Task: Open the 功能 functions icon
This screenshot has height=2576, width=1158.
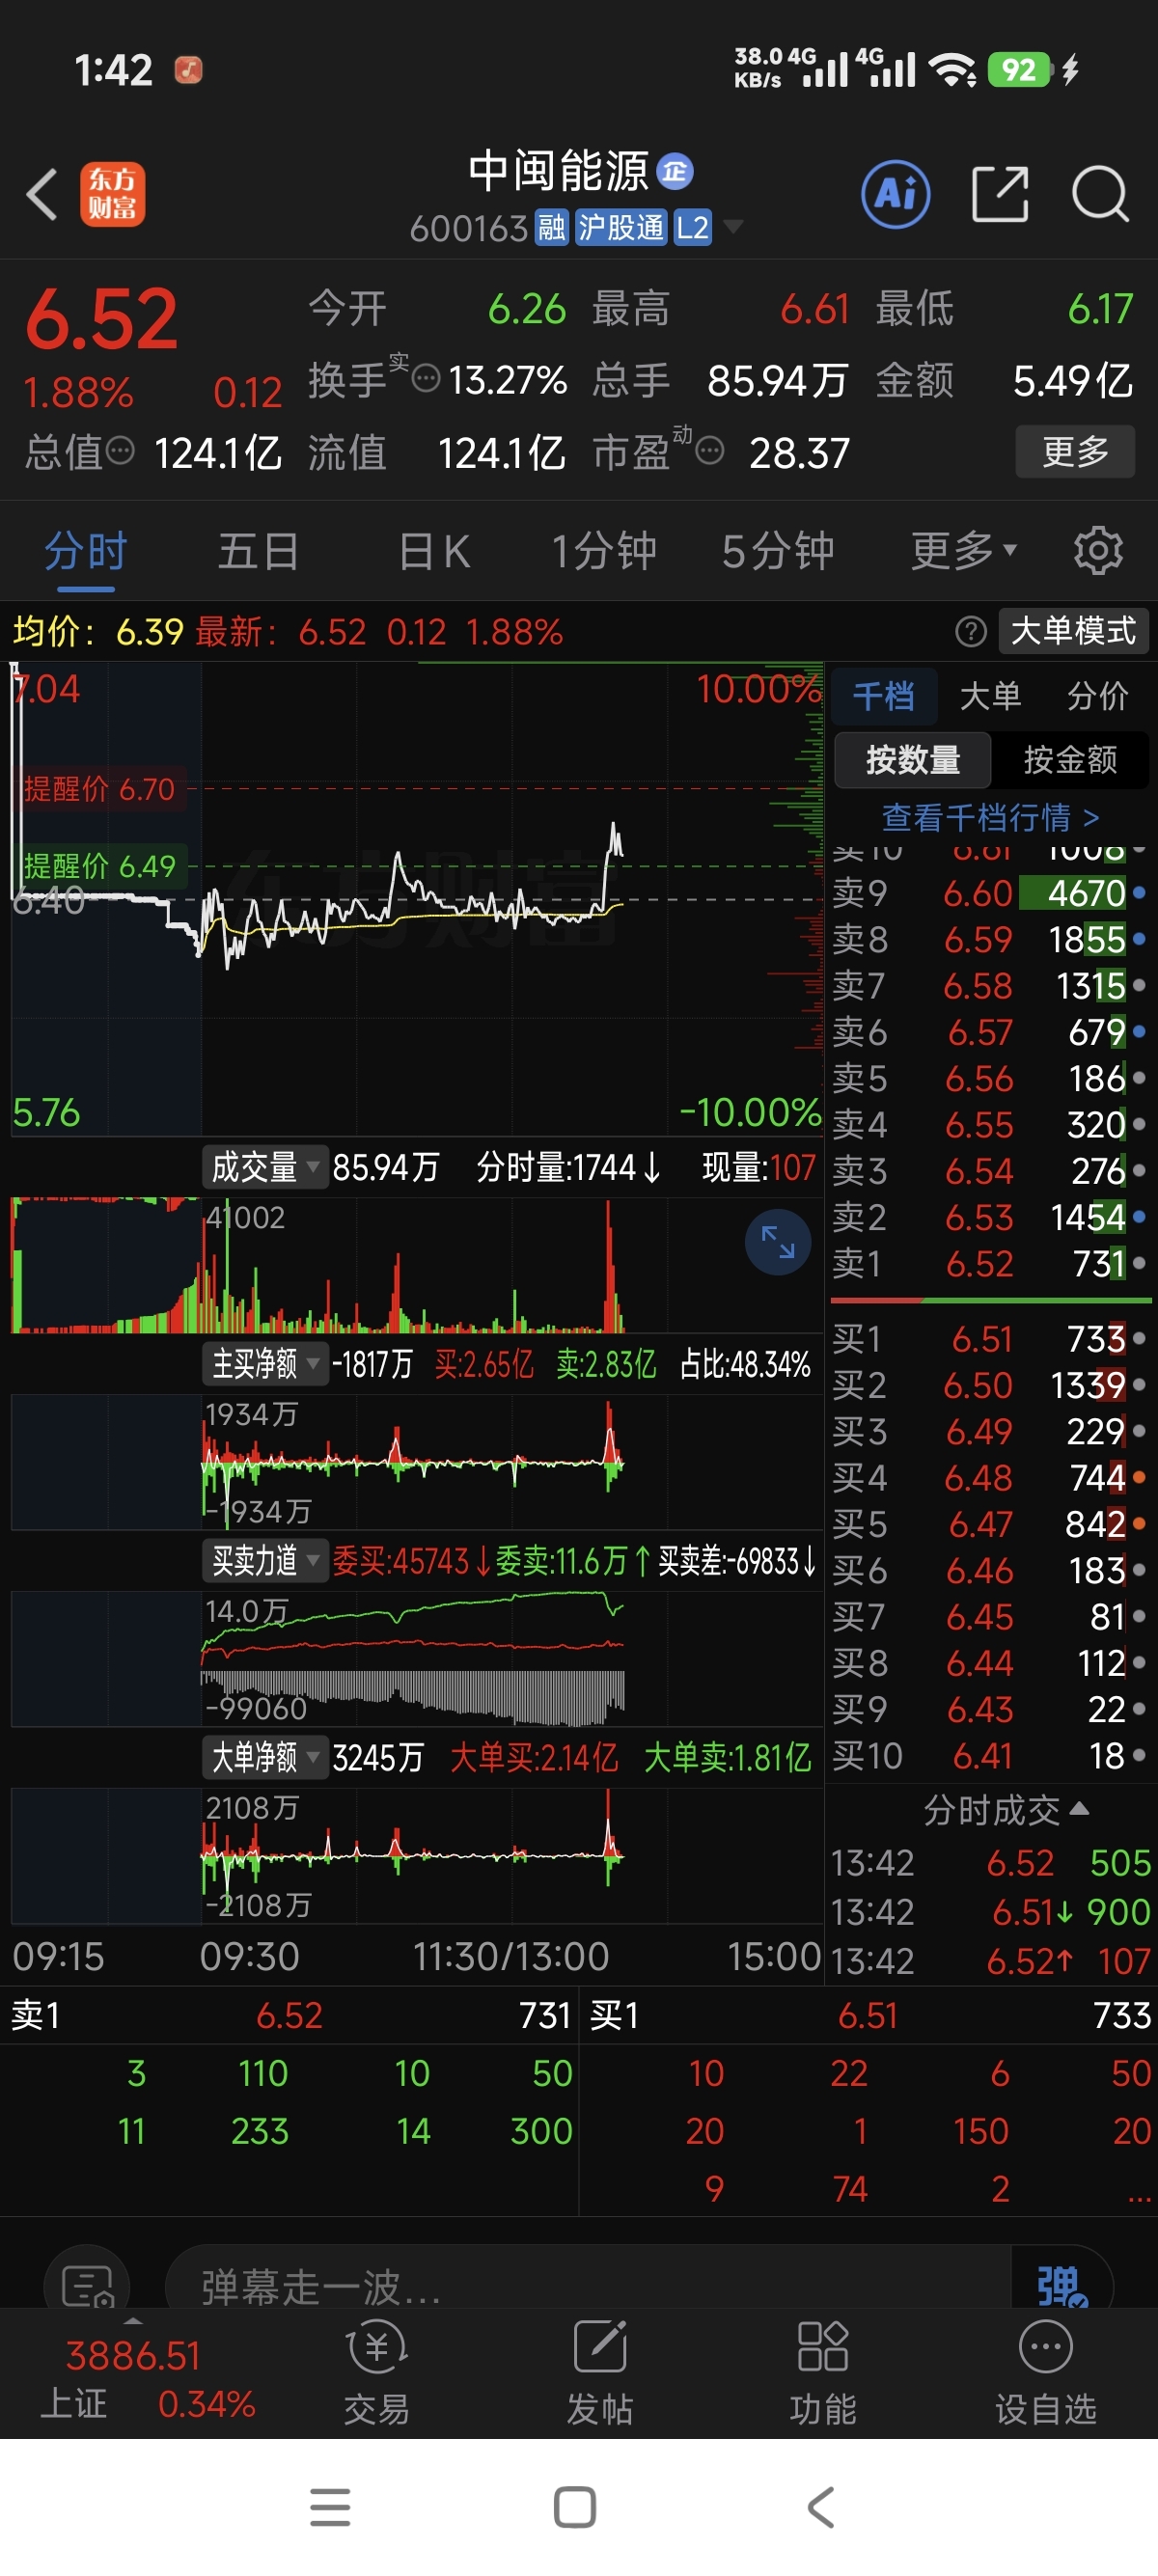Action: point(822,2372)
